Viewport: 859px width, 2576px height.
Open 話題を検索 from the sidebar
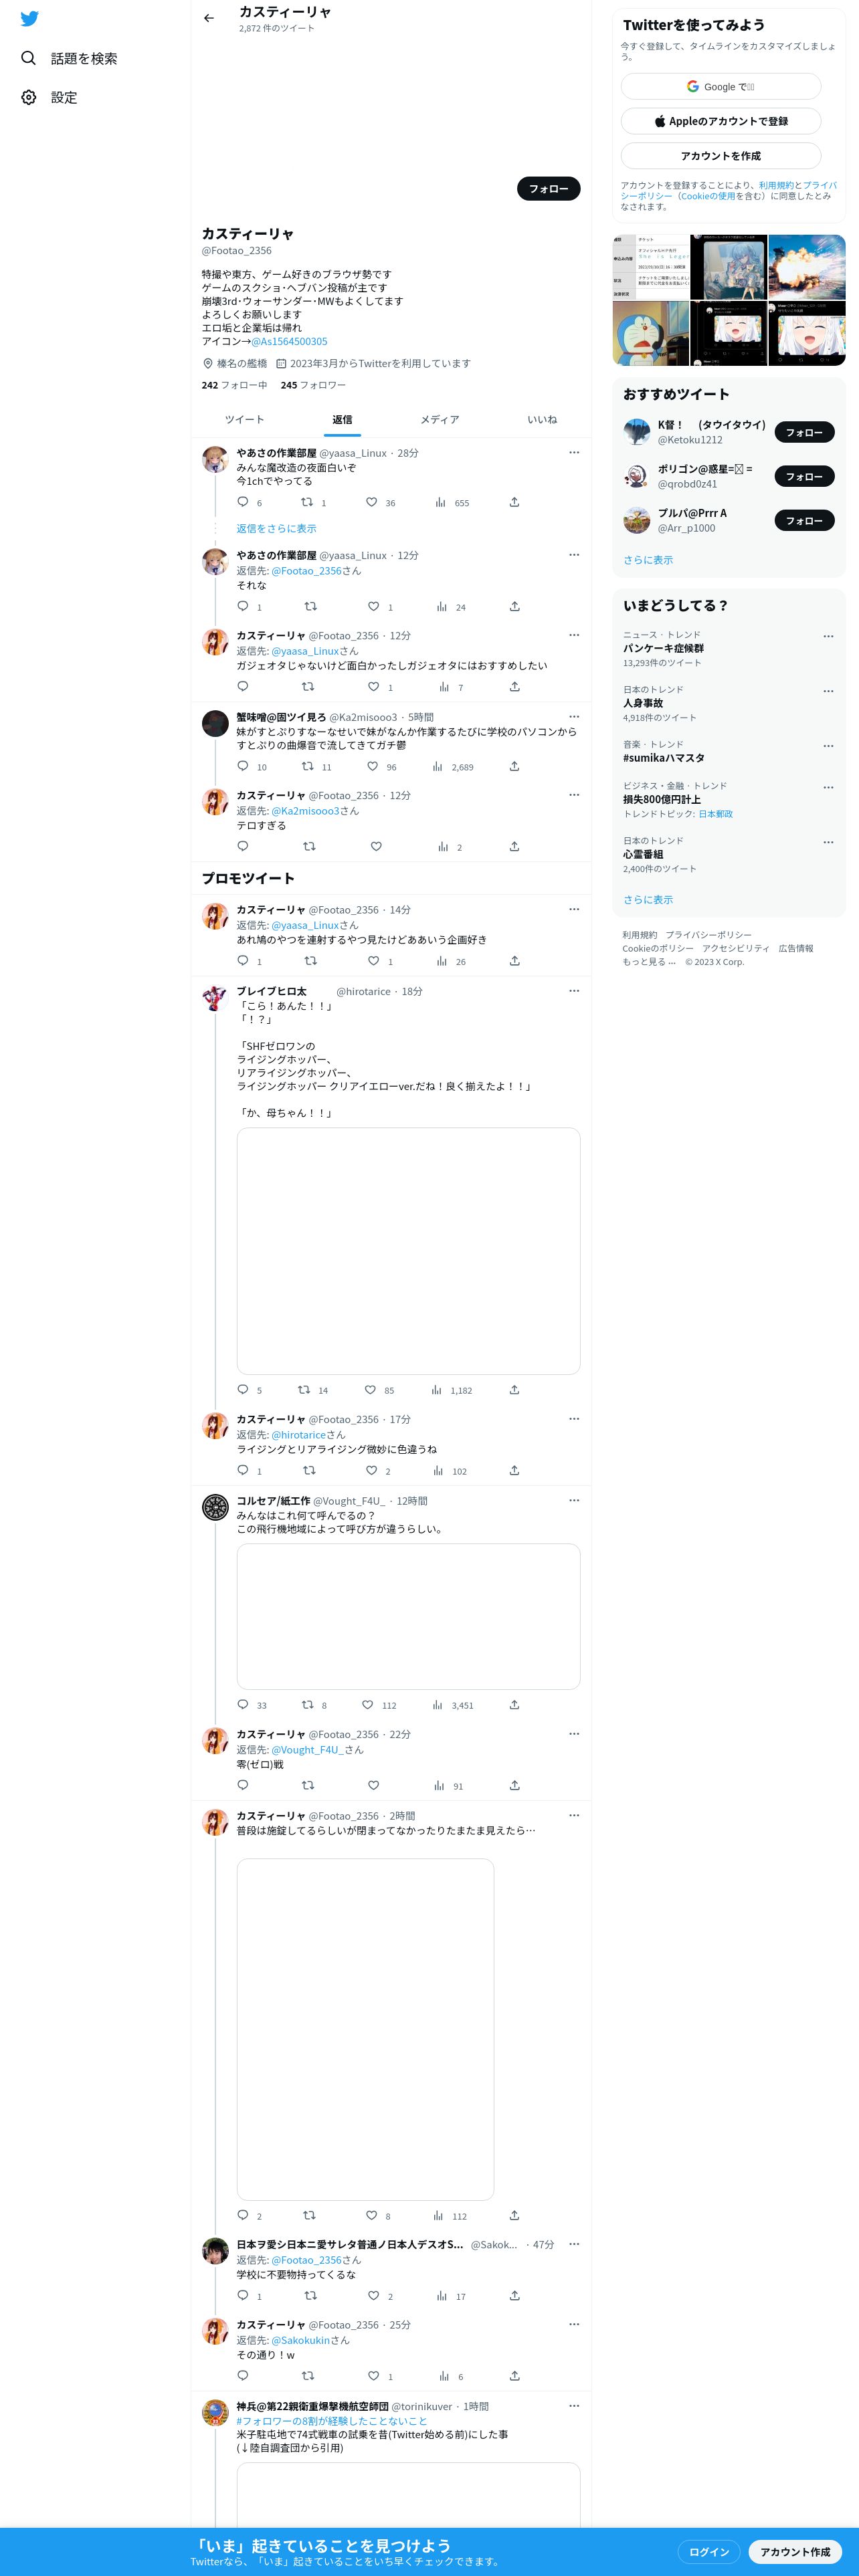point(69,59)
